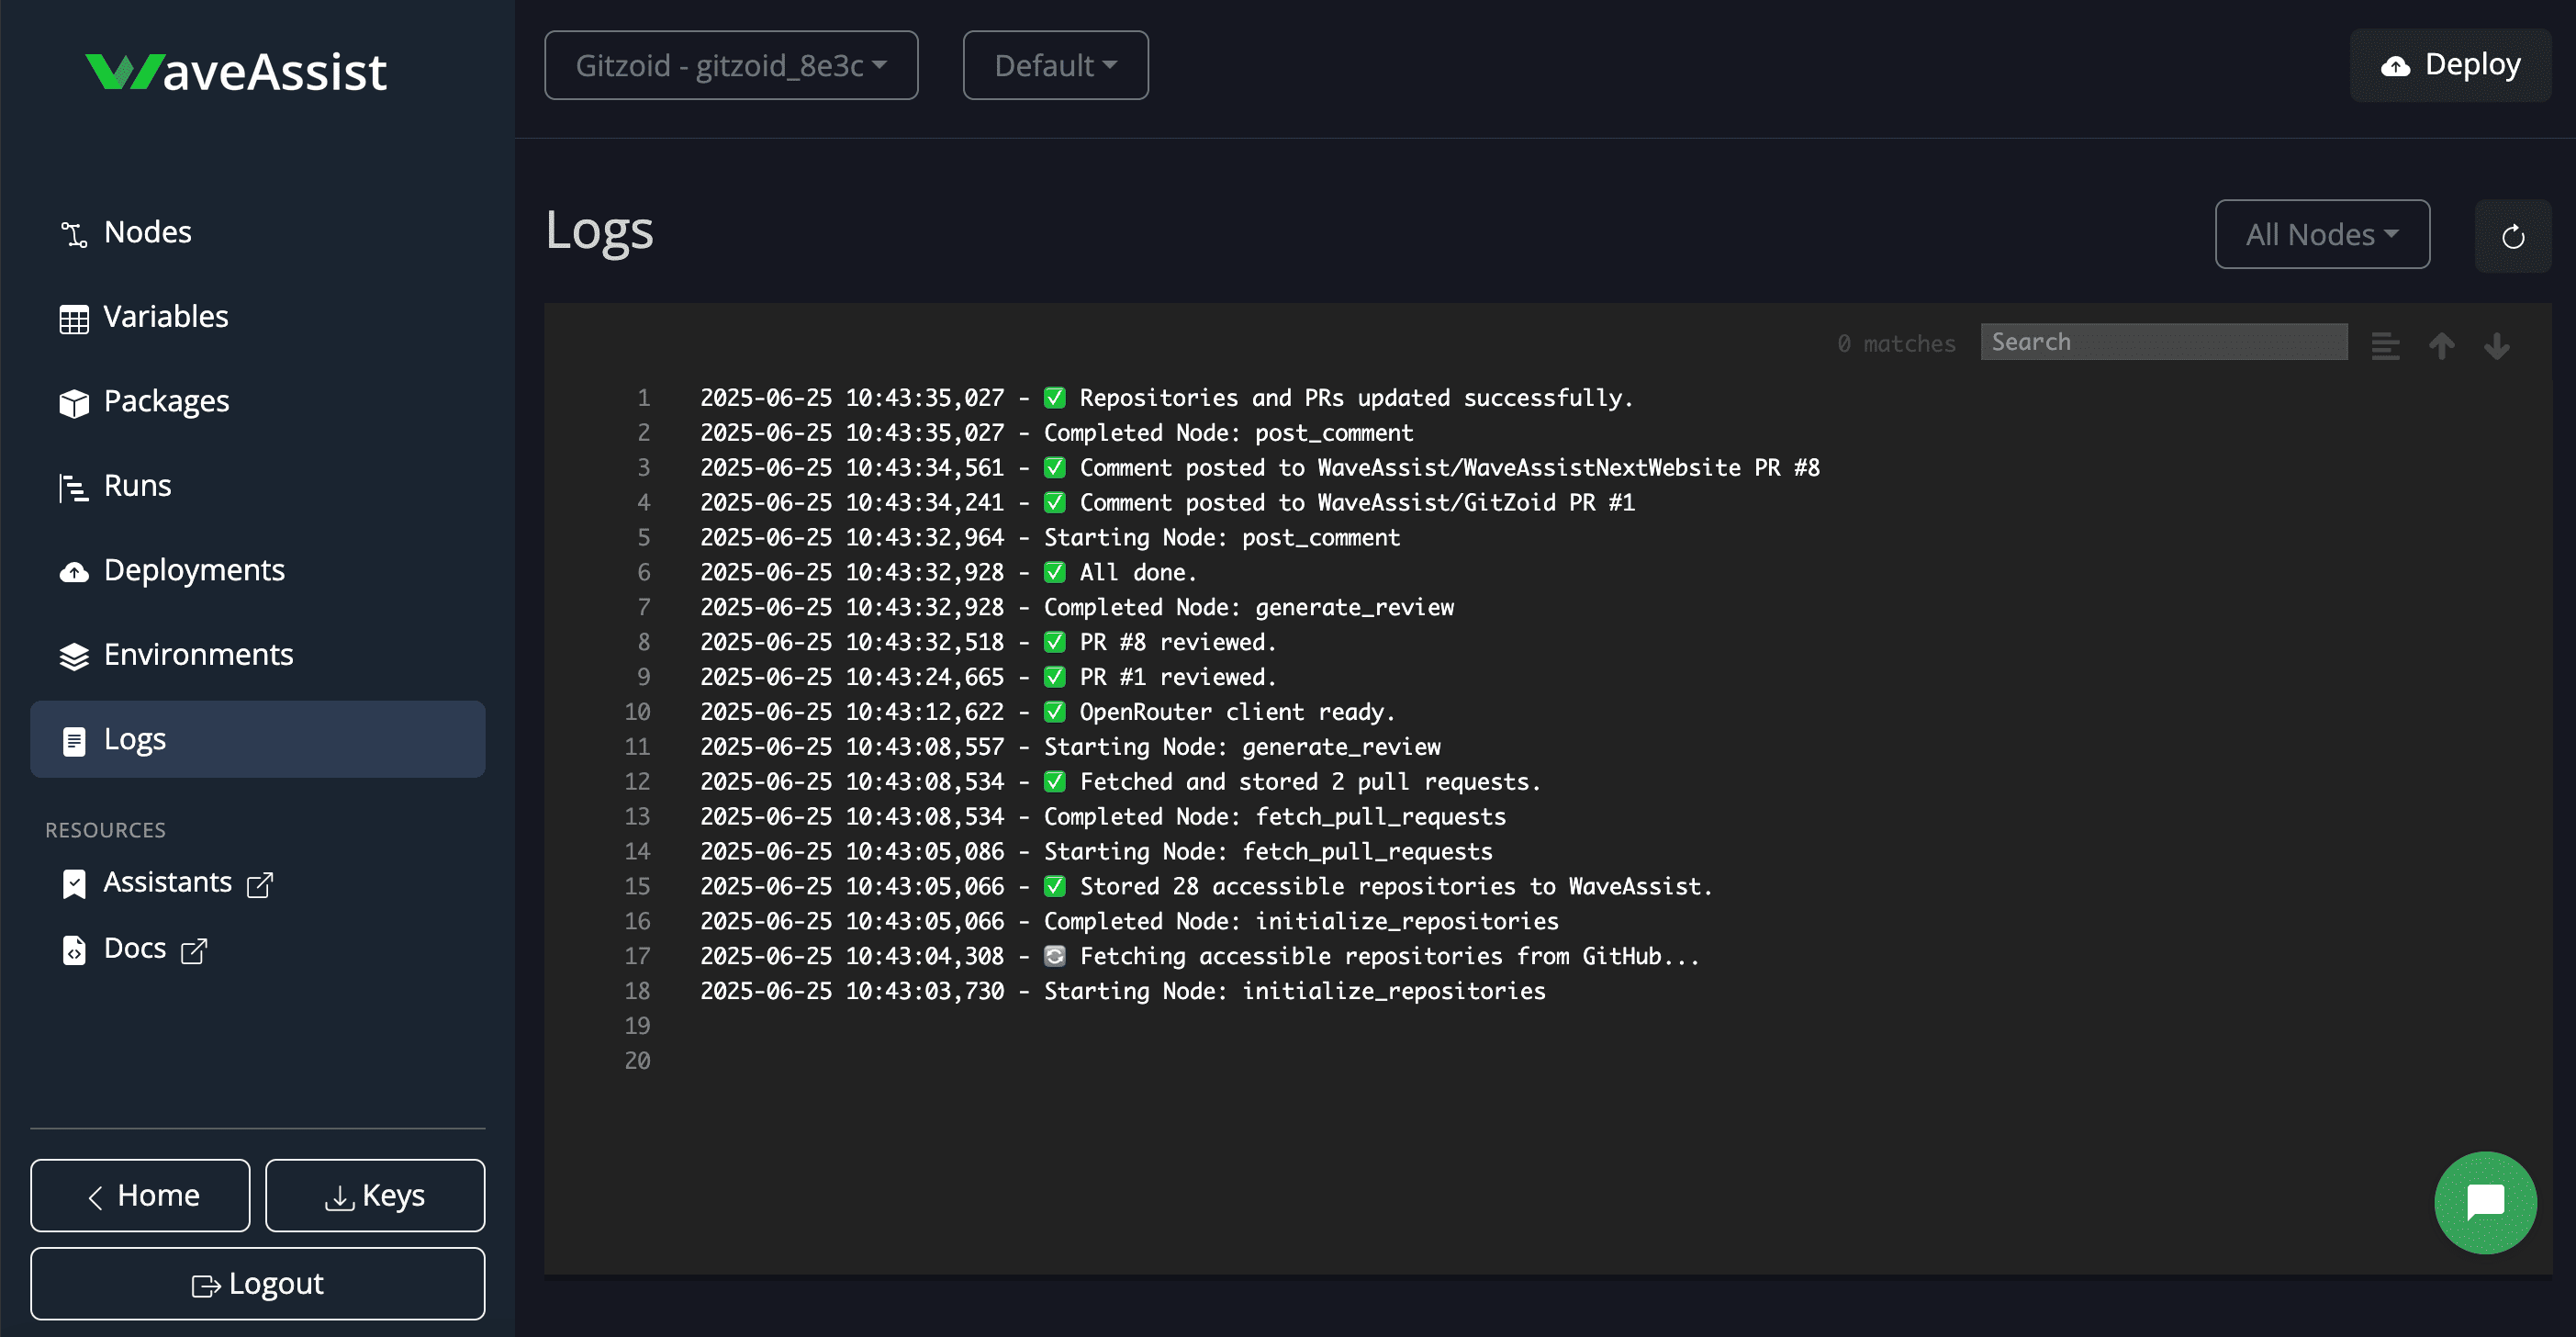Screen dimensions: 2576x1337
Task: Jump to next match with down arrow
Action: click(2497, 347)
